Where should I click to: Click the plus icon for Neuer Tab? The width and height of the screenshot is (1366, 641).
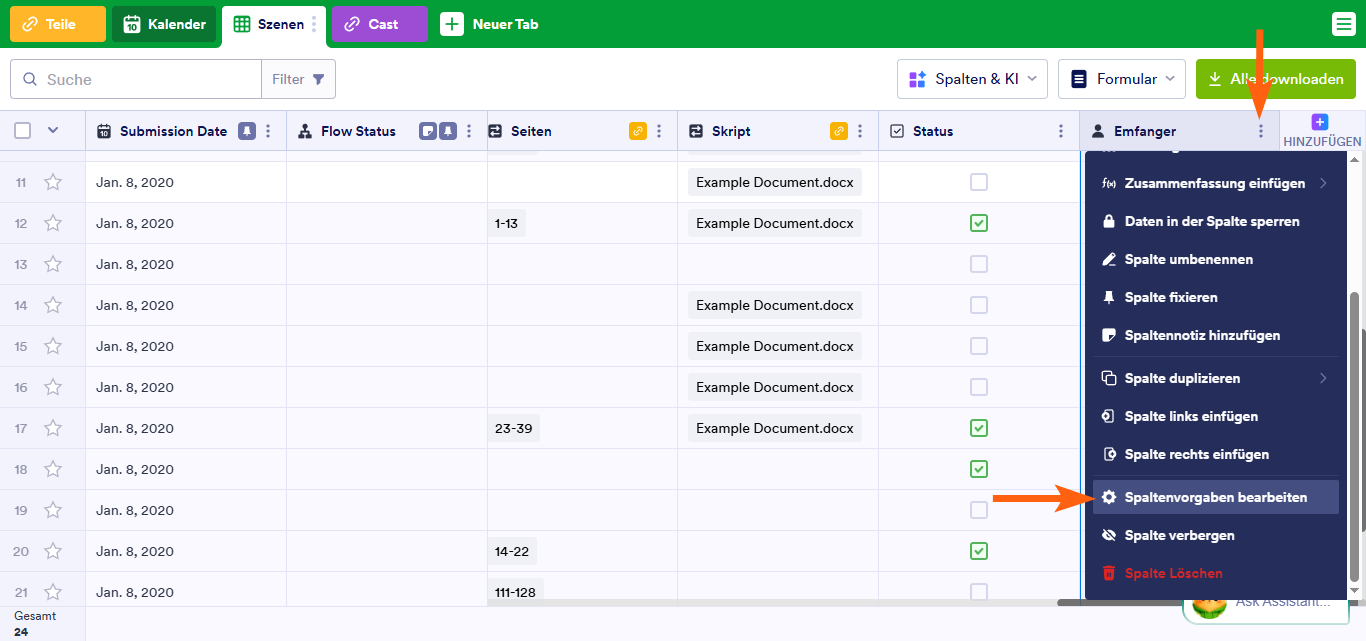pos(452,24)
